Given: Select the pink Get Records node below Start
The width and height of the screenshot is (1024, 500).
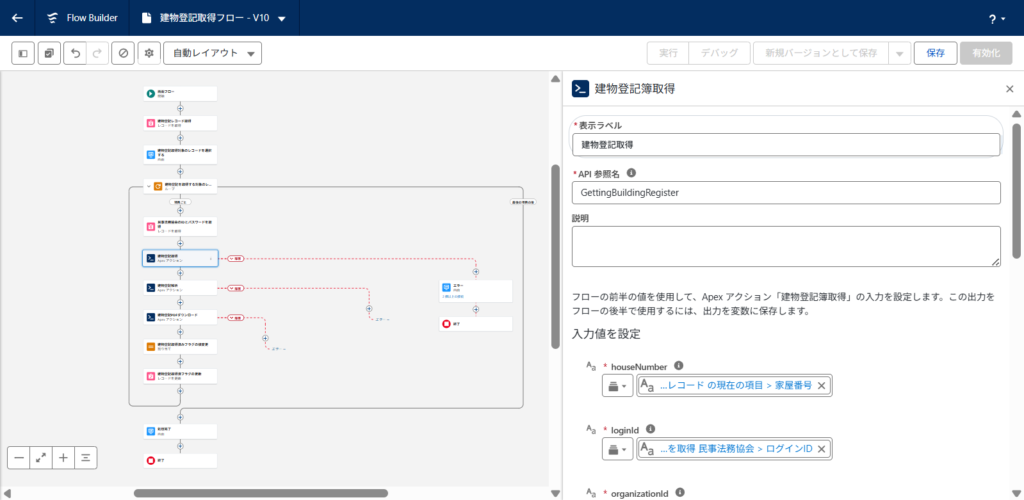Looking at the screenshot, I should tap(180, 123).
